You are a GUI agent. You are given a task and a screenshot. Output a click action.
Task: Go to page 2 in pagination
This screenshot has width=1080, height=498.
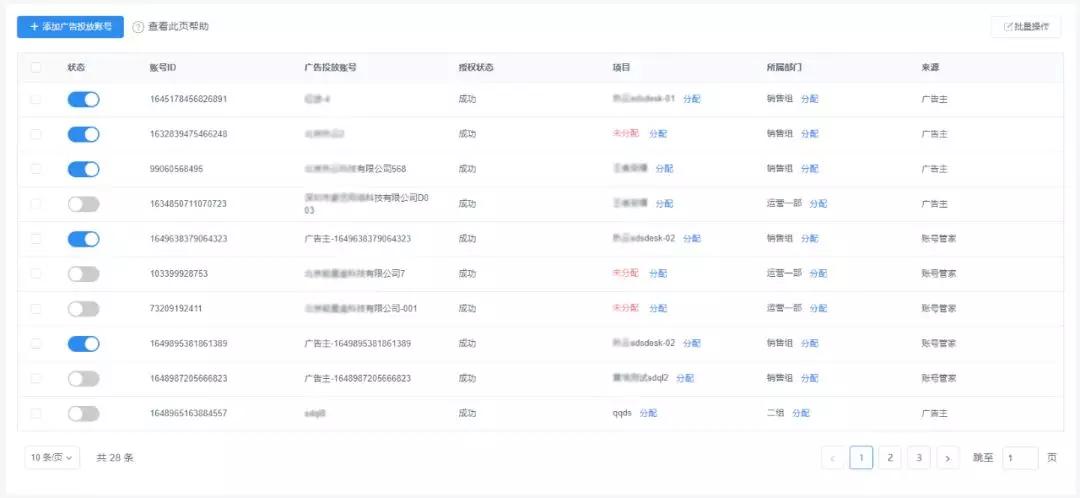[x=890, y=458]
